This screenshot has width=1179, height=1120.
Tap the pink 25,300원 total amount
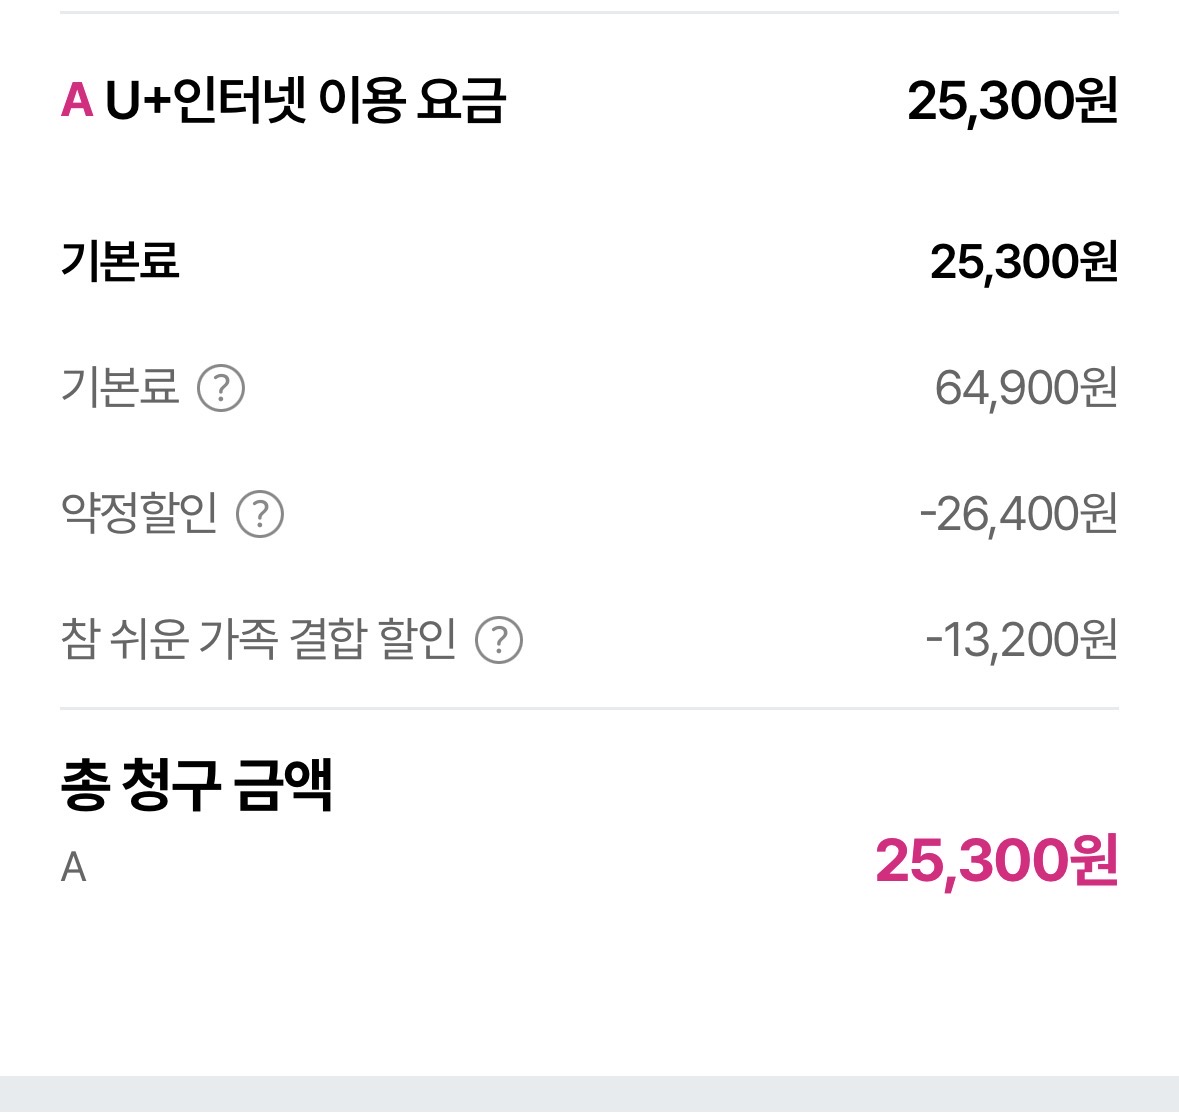(996, 861)
